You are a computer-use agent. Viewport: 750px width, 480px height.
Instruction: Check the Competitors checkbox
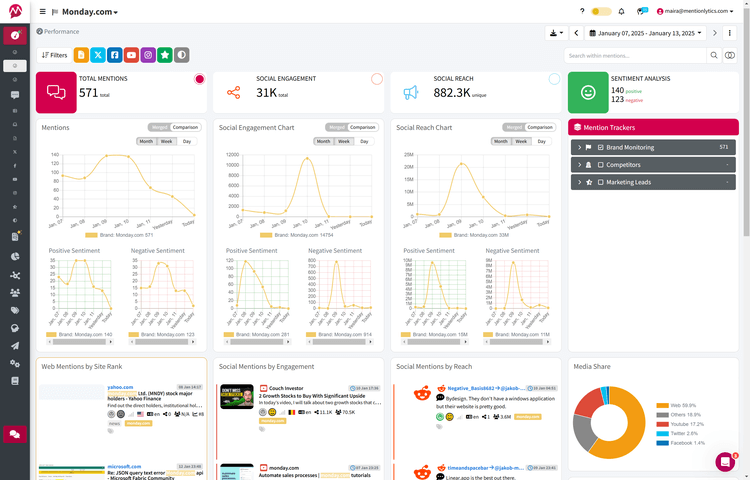(601, 164)
